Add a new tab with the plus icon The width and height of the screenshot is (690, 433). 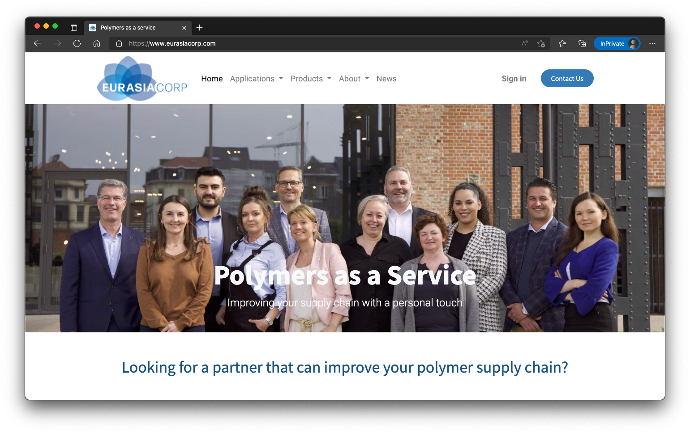coord(199,28)
